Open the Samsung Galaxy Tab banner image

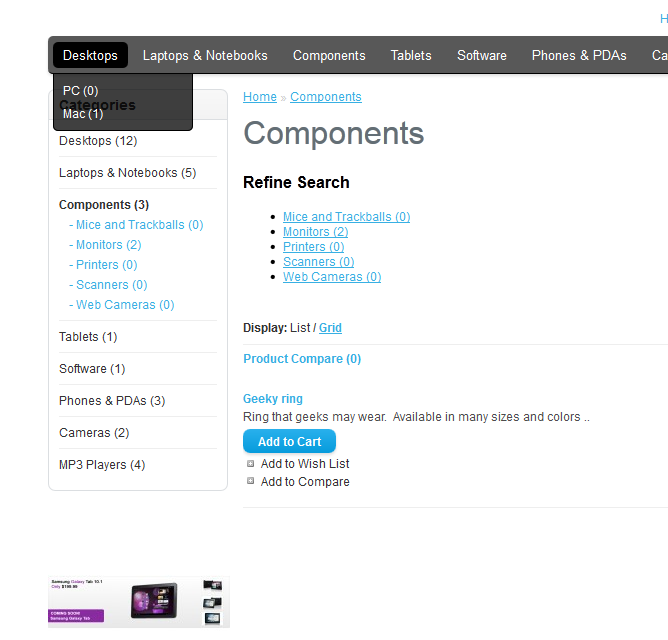(138, 601)
